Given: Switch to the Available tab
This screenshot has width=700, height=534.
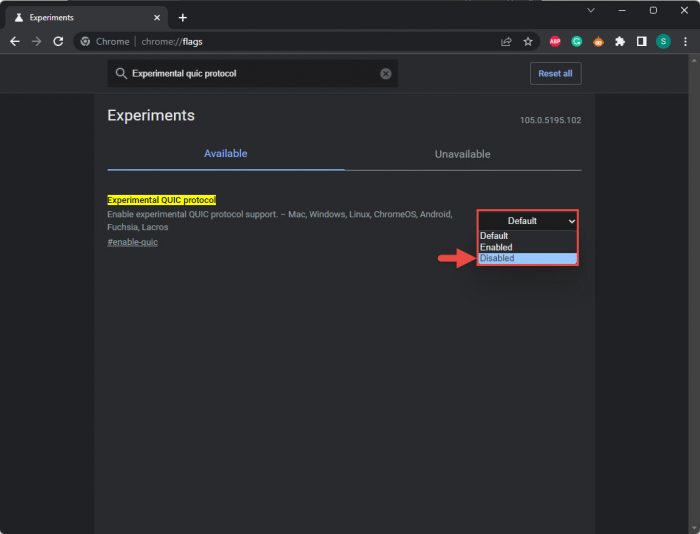Looking at the screenshot, I should pyautogui.click(x=225, y=154).
